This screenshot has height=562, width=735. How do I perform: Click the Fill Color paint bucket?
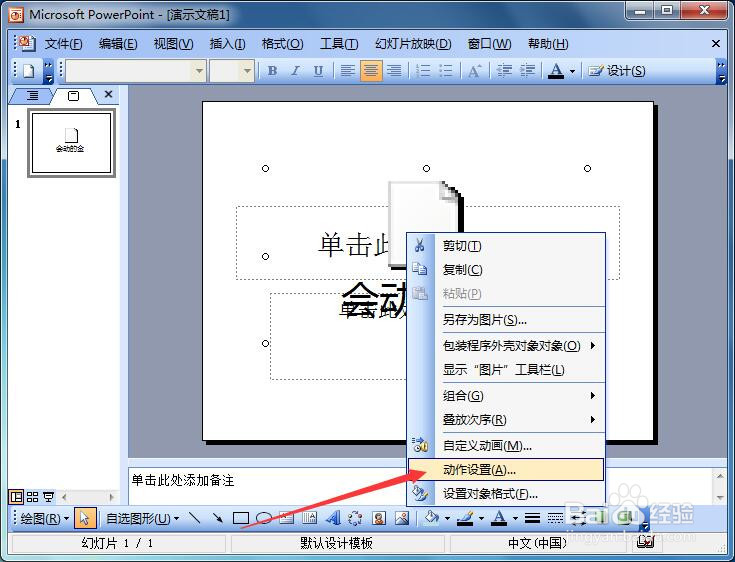[431, 517]
